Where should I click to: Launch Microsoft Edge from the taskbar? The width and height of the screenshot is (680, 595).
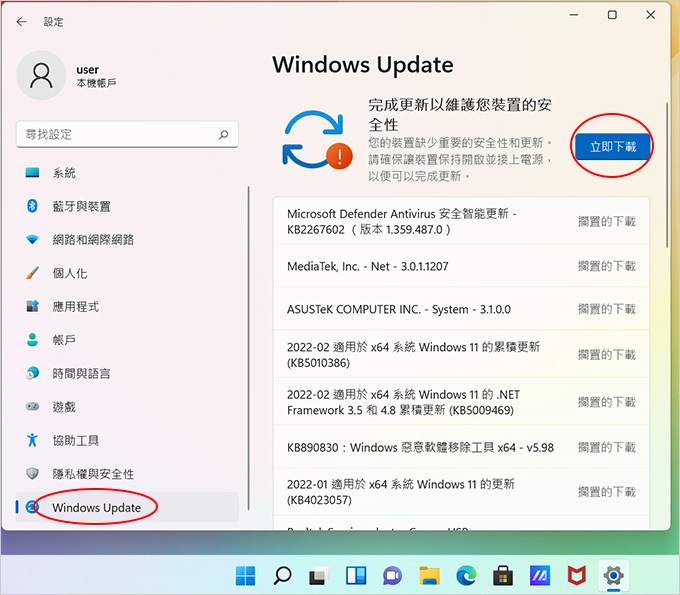[x=466, y=575]
